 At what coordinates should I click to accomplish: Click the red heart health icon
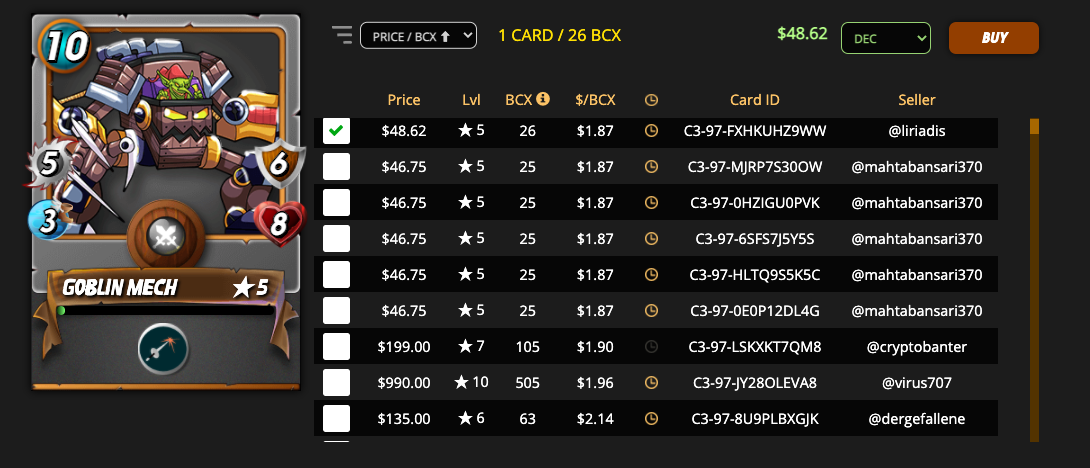point(279,225)
